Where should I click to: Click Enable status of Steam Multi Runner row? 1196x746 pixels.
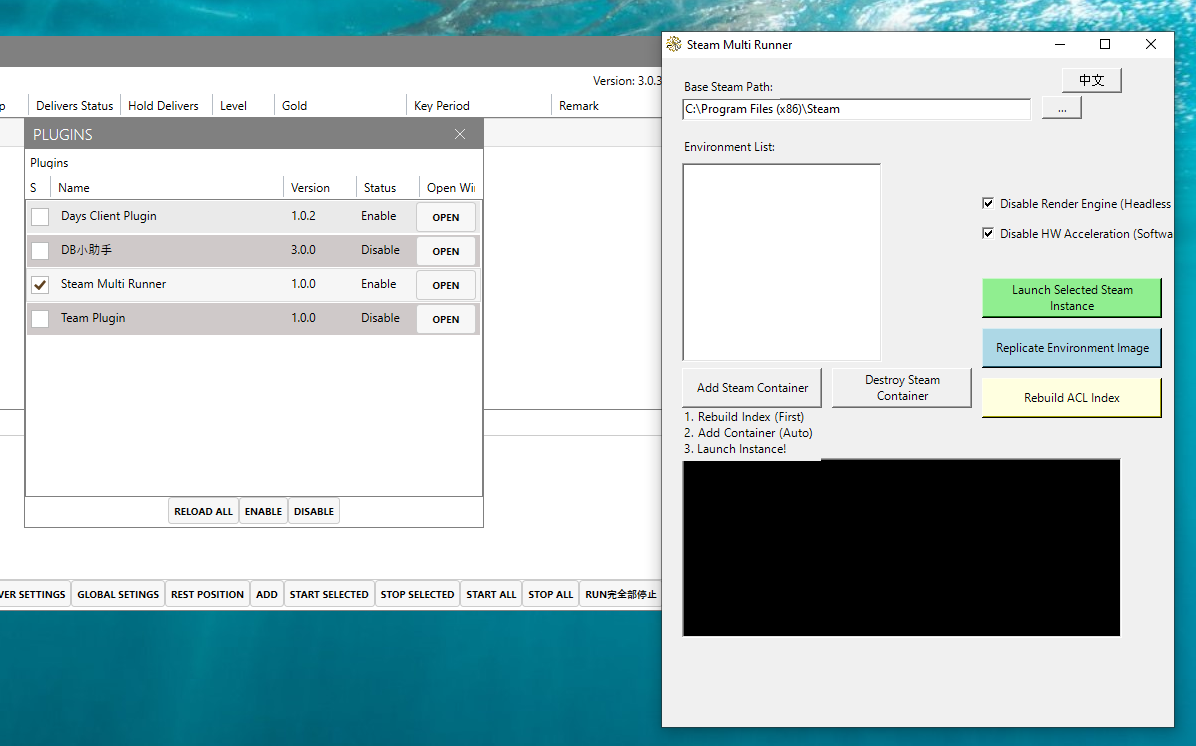click(378, 284)
